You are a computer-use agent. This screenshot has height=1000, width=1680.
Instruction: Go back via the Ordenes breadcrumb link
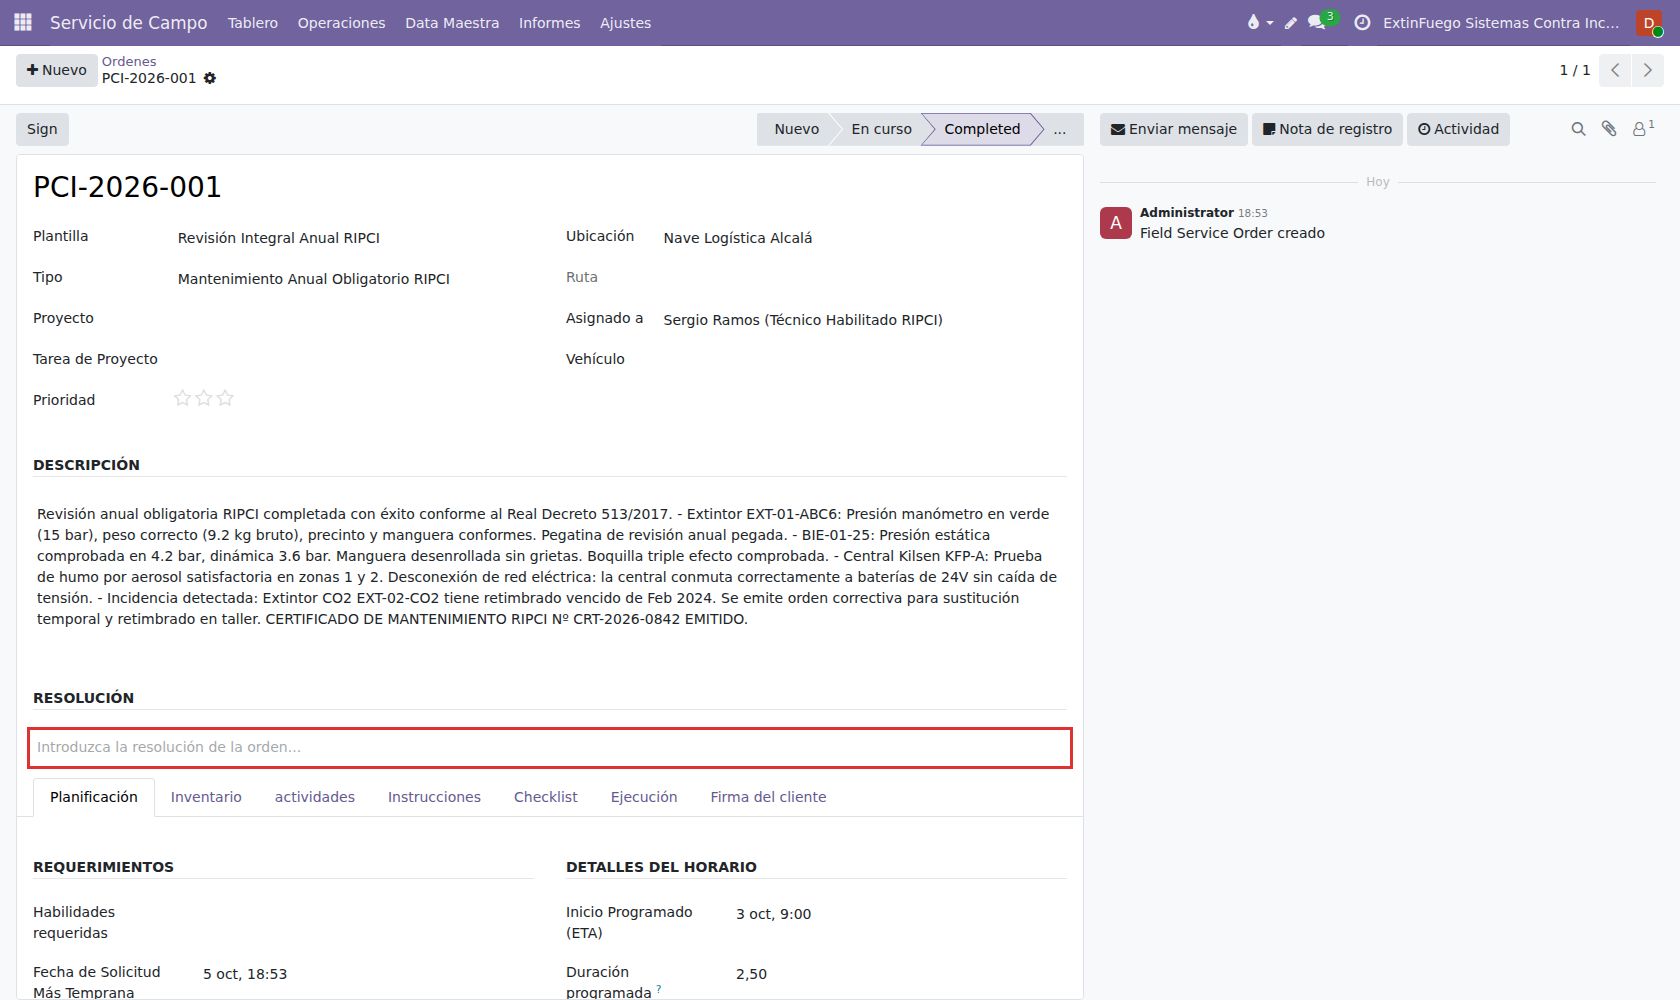[x=129, y=61]
